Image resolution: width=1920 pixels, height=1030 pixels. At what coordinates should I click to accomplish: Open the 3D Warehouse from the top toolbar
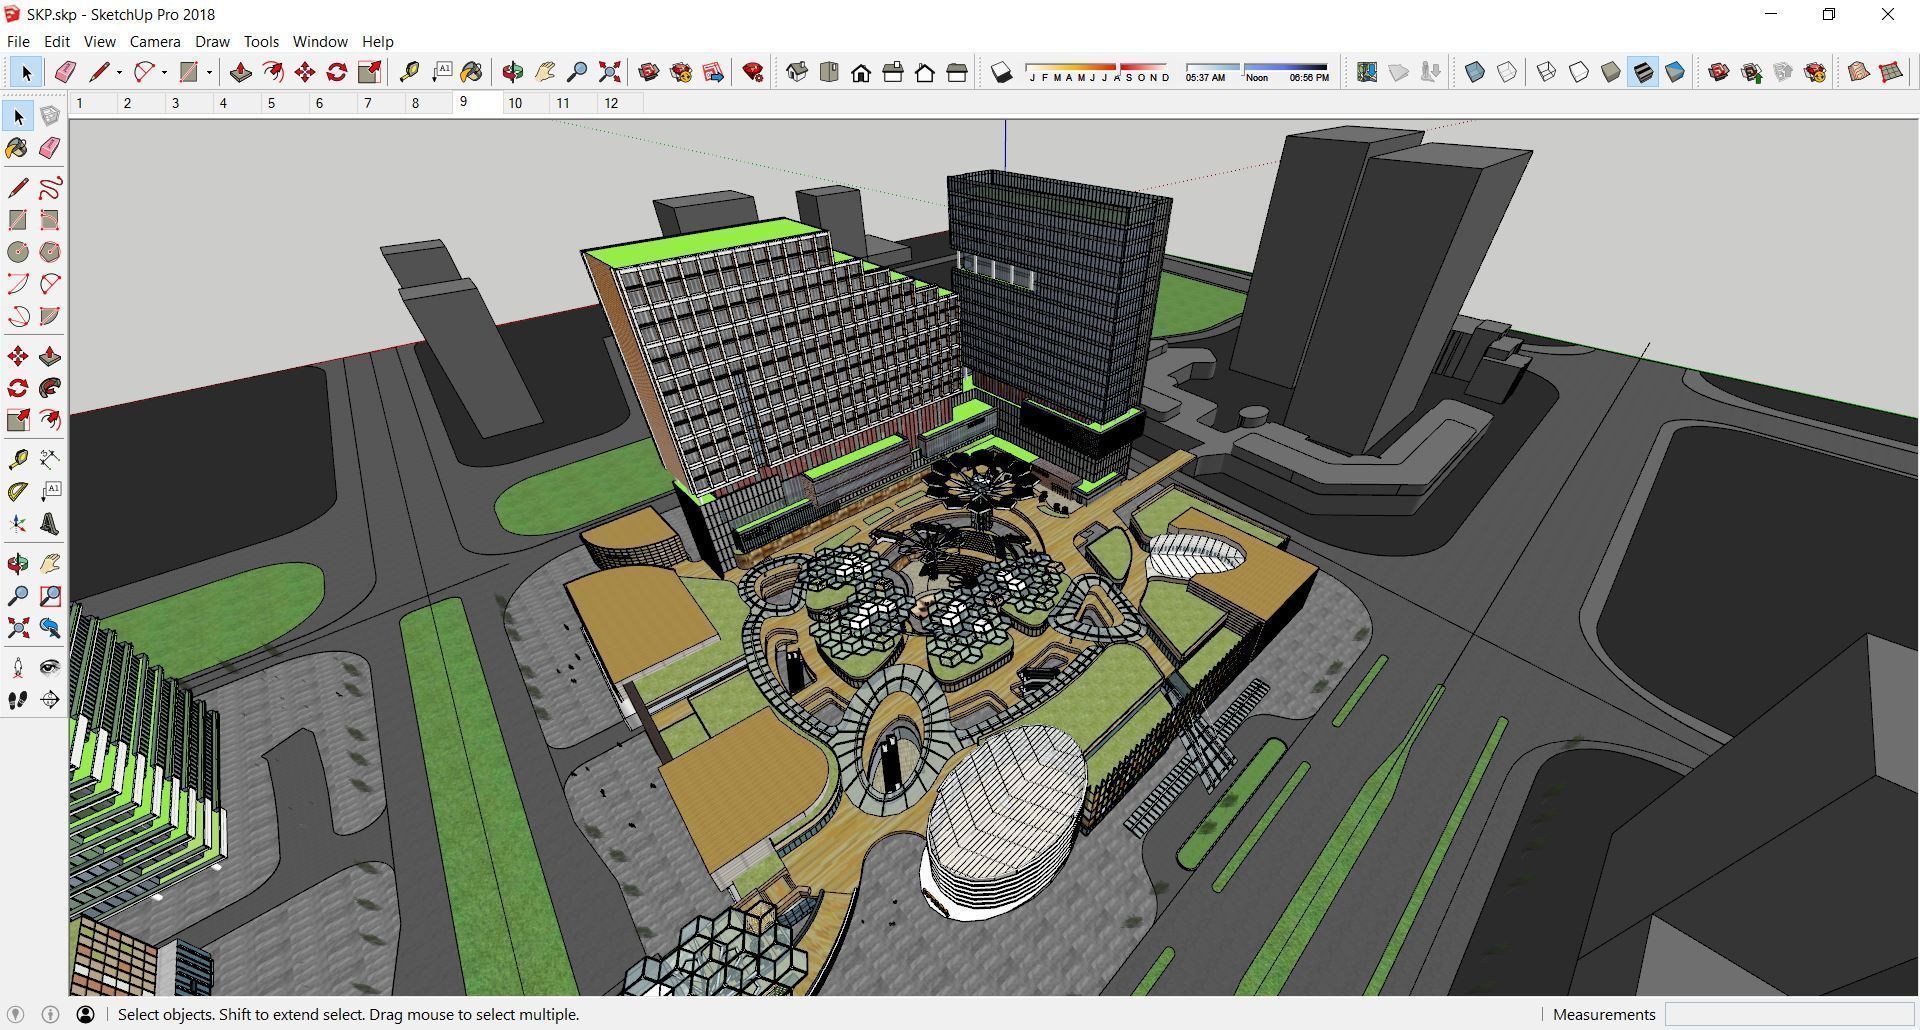(x=649, y=72)
